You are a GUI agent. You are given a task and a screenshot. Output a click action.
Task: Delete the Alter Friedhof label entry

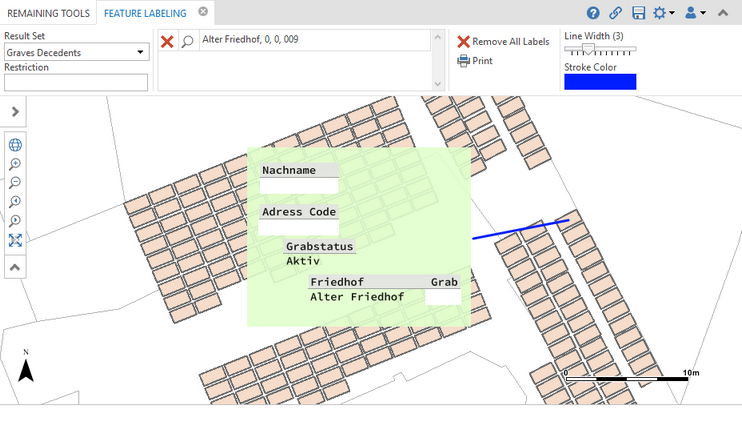point(167,42)
